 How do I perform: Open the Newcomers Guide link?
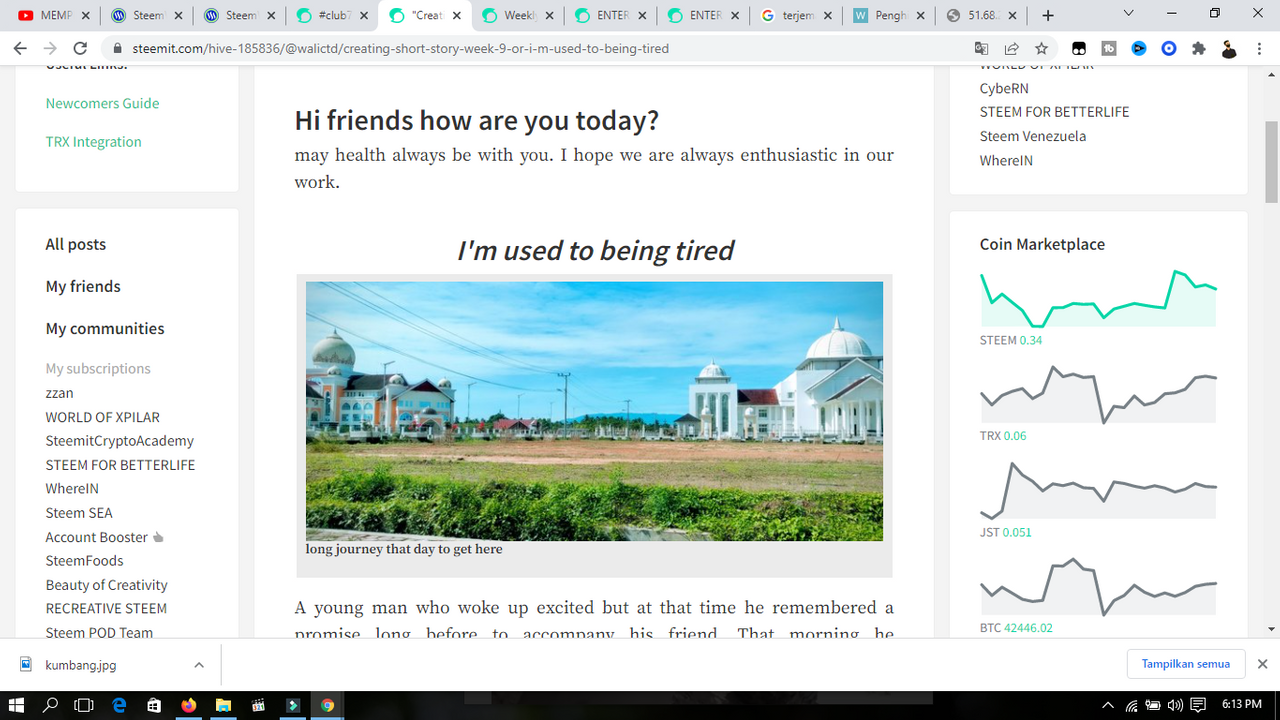(102, 103)
